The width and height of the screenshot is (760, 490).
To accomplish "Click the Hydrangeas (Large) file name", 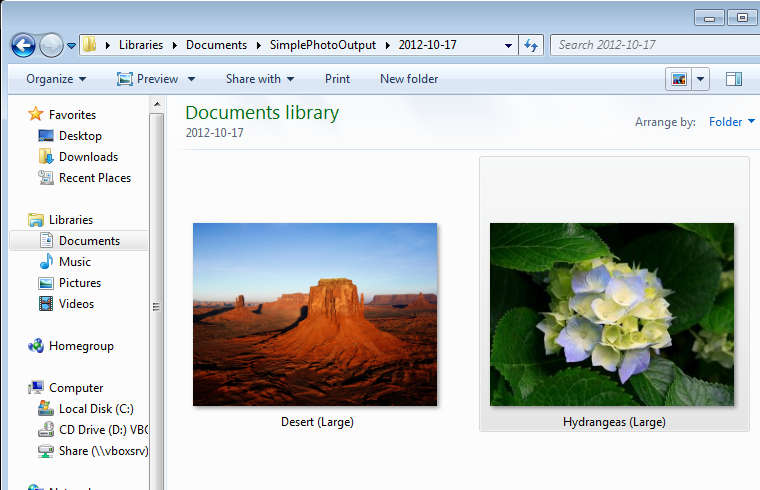I will click(x=614, y=422).
